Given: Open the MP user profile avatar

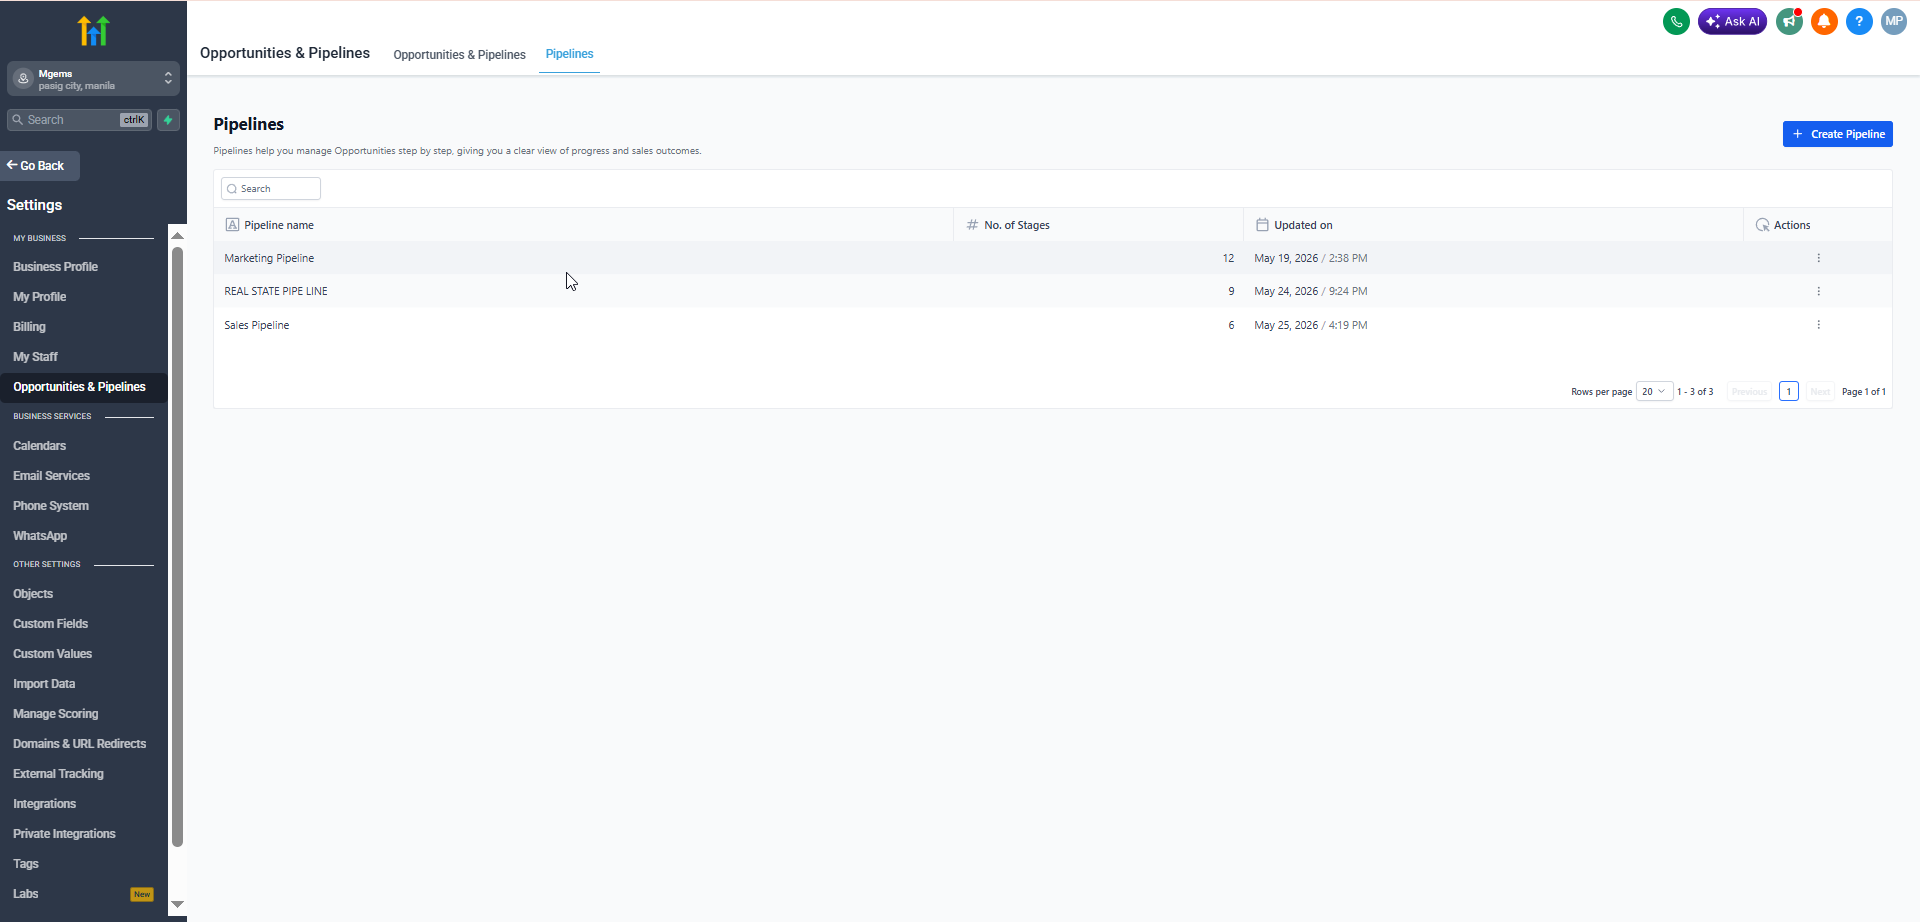Looking at the screenshot, I should 1894,21.
